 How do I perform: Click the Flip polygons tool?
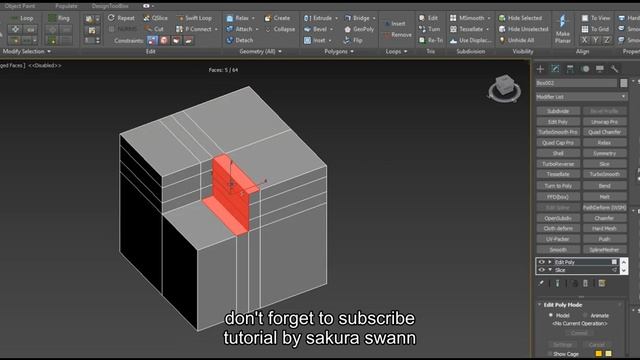click(353, 40)
